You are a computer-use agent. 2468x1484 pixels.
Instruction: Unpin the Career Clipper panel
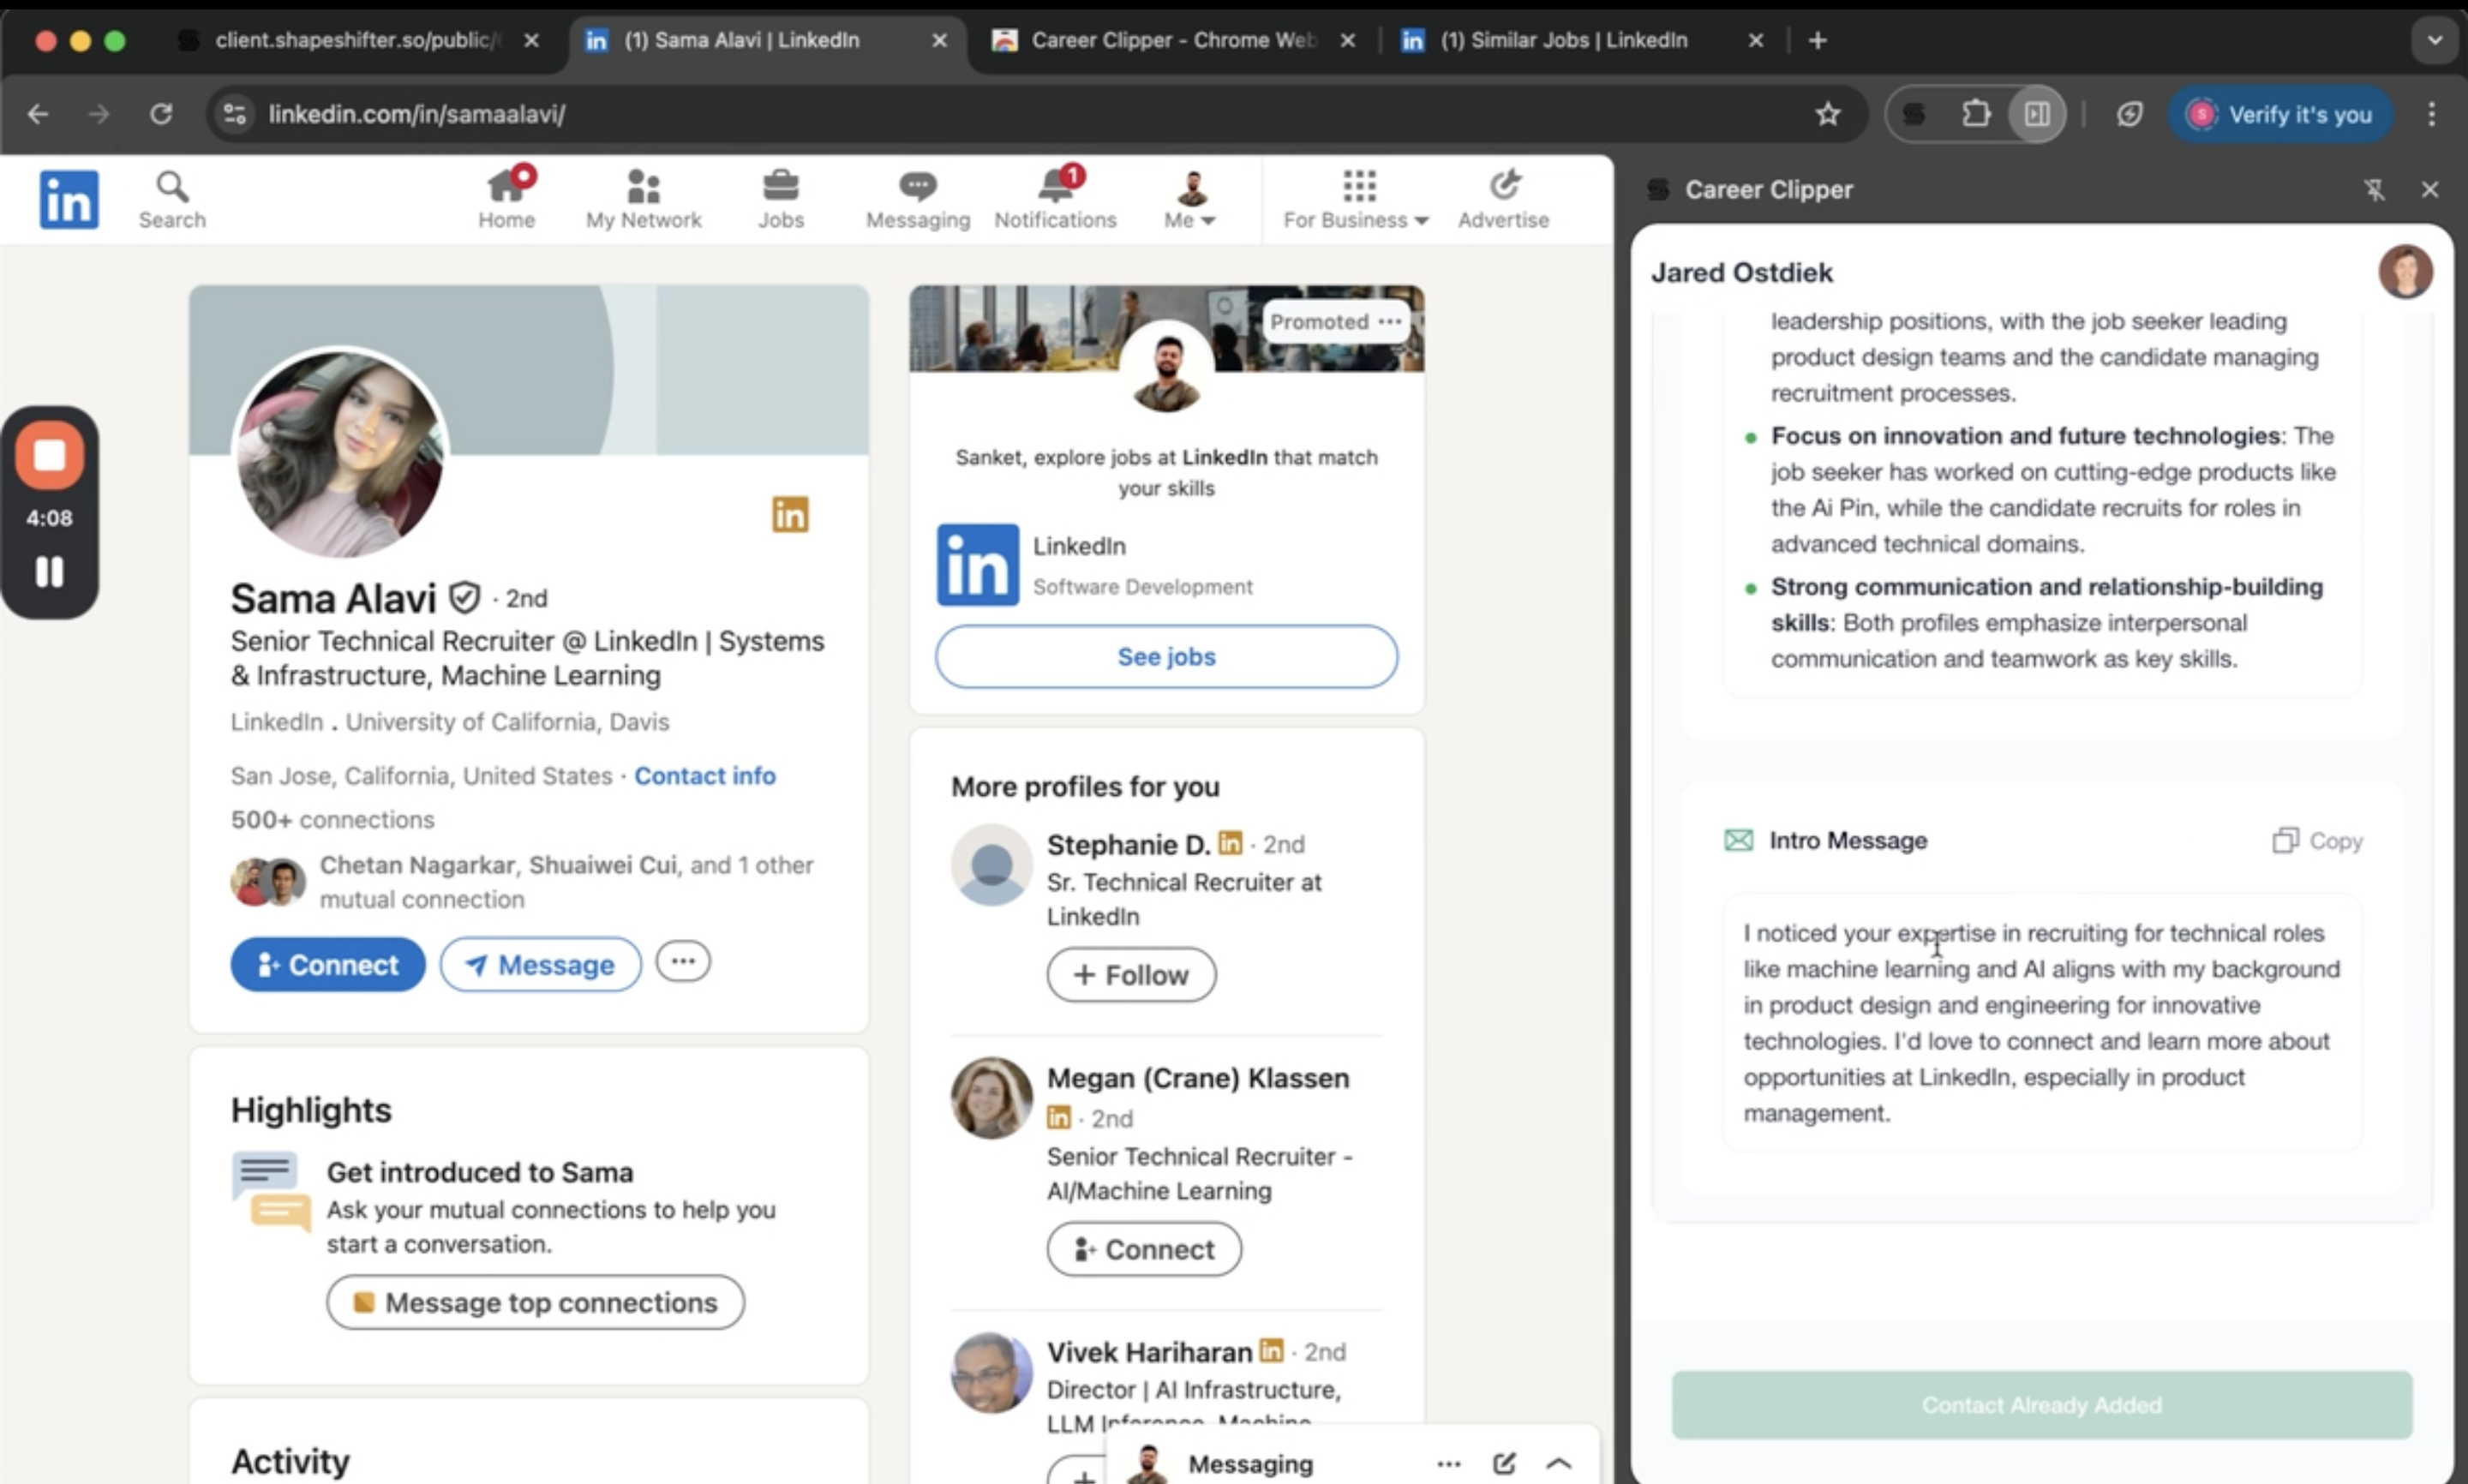point(2374,189)
